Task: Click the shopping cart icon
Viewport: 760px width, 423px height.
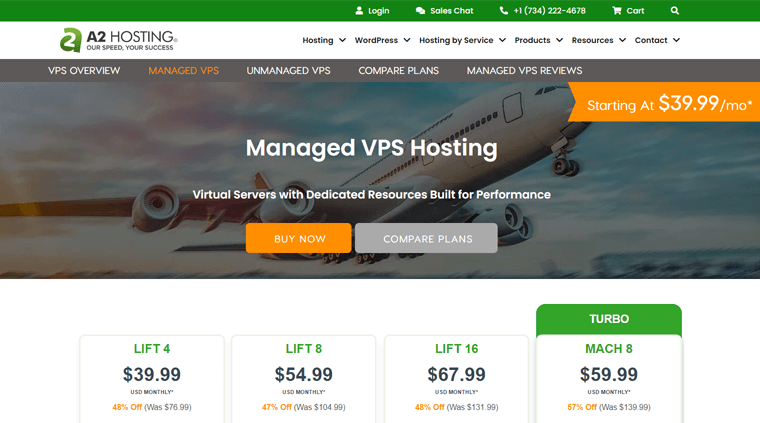Action: [617, 11]
